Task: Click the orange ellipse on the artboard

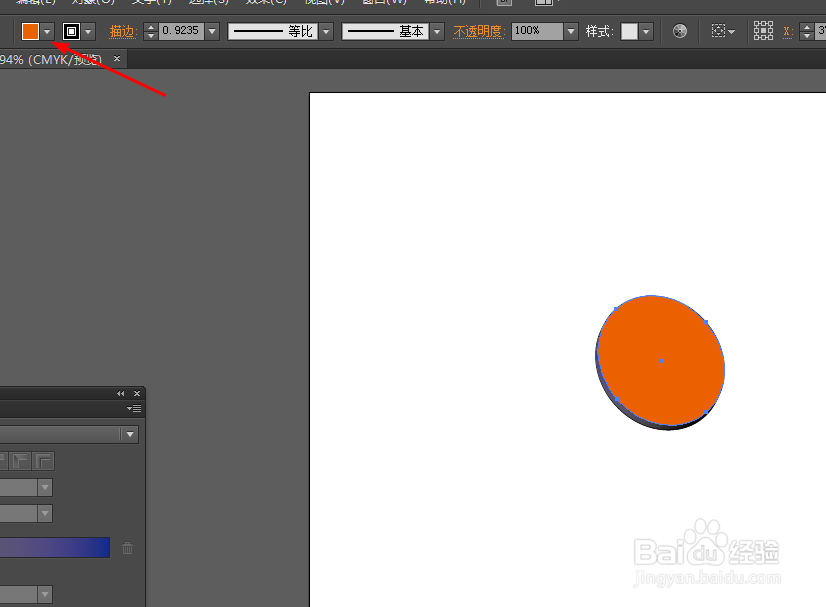Action: [x=661, y=361]
